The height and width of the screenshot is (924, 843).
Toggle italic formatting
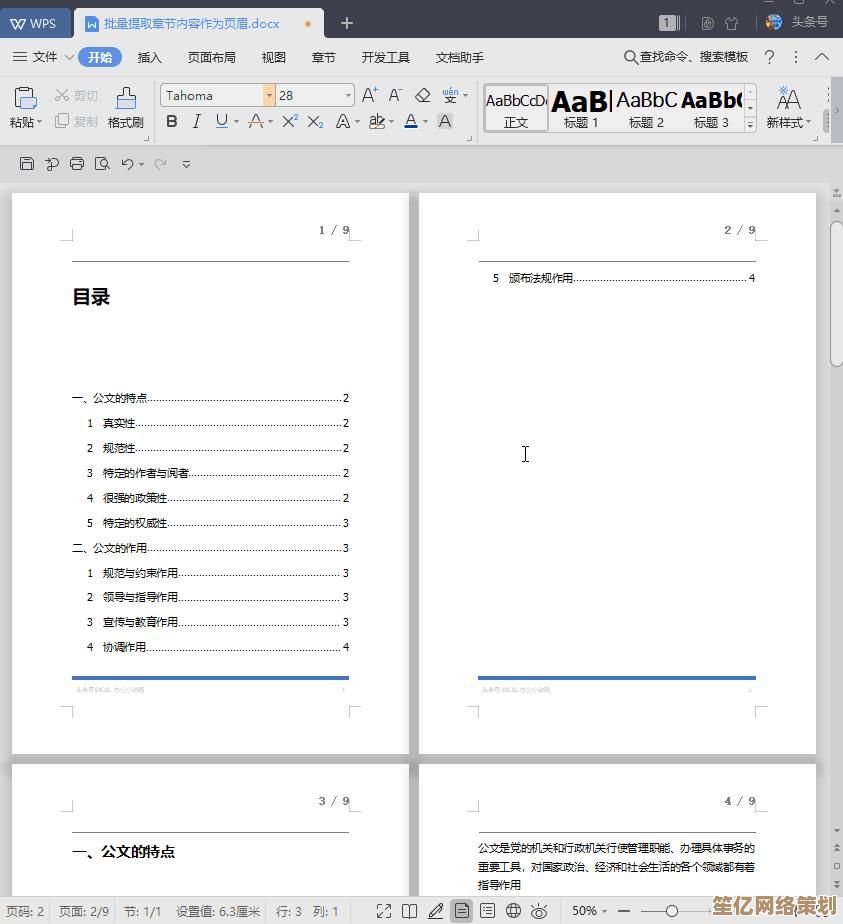click(x=197, y=121)
